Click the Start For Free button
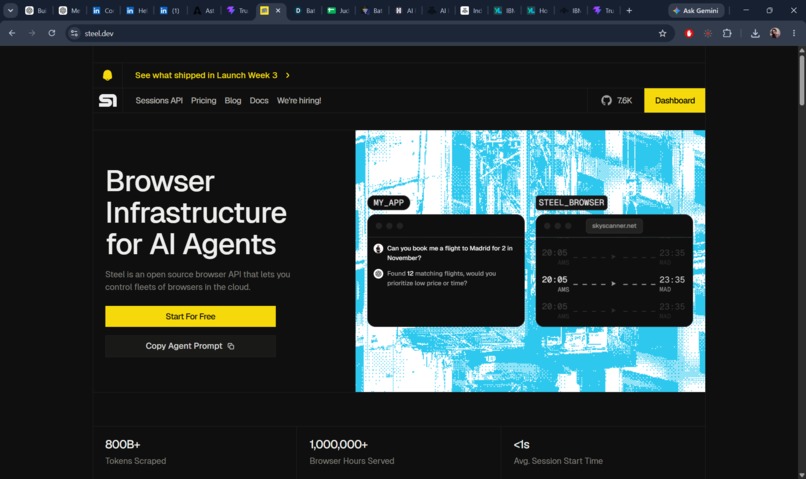The width and height of the screenshot is (806, 479). (191, 317)
